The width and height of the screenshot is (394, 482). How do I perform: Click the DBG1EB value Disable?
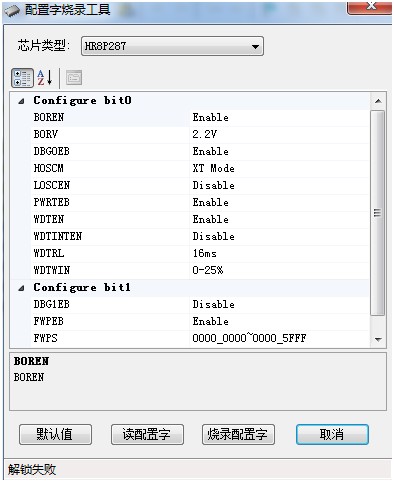(214, 305)
